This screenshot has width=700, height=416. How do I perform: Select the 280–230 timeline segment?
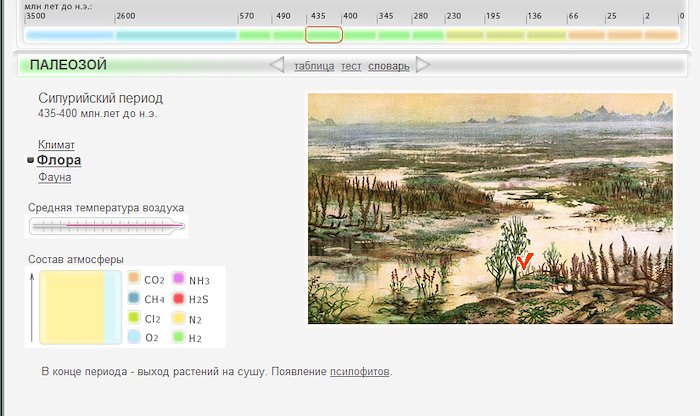coord(429,35)
